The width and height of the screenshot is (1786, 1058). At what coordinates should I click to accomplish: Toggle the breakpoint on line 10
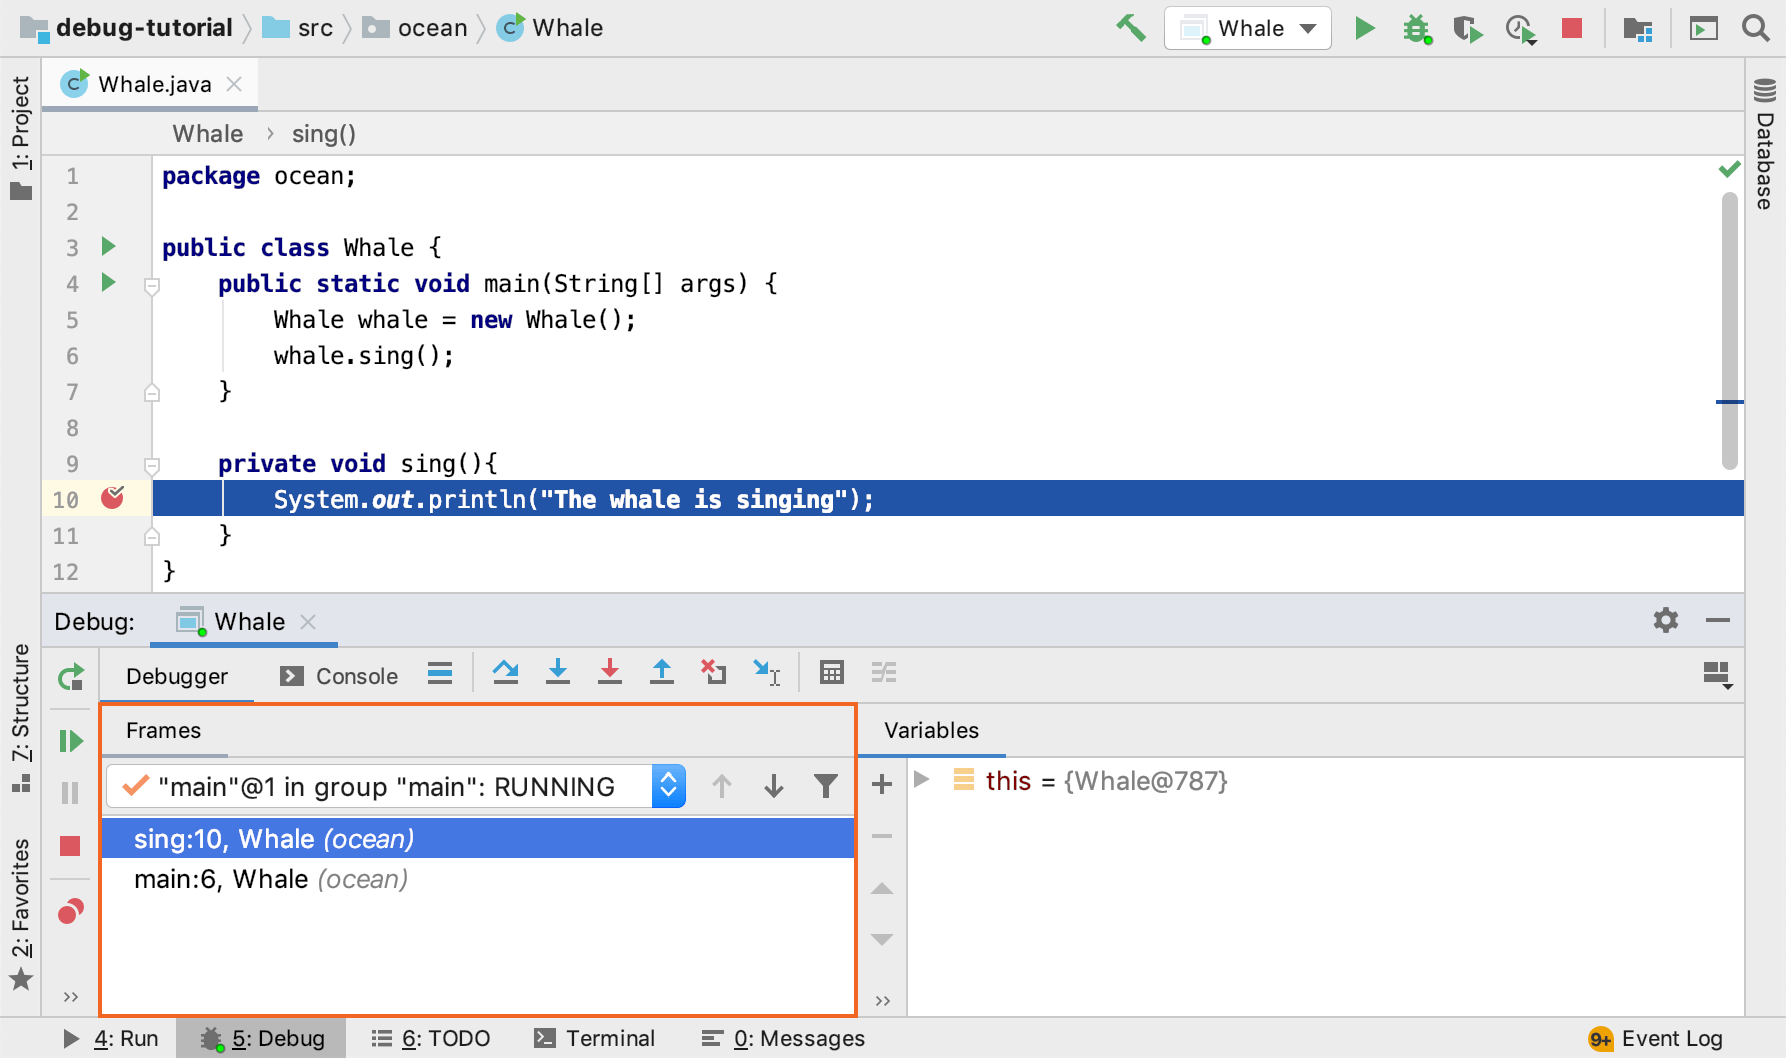(x=113, y=498)
